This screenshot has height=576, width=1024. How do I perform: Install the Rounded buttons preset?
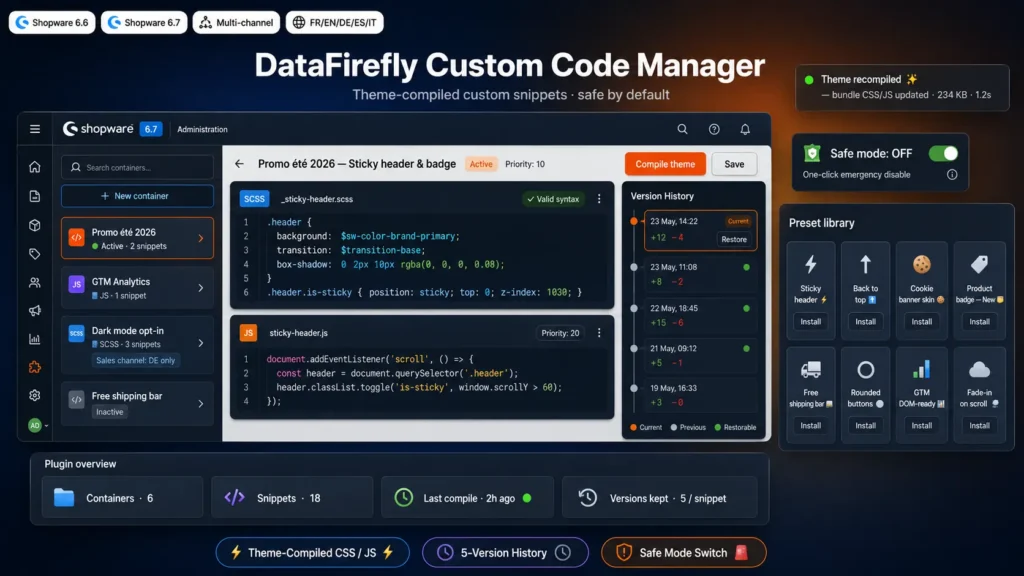click(865, 425)
